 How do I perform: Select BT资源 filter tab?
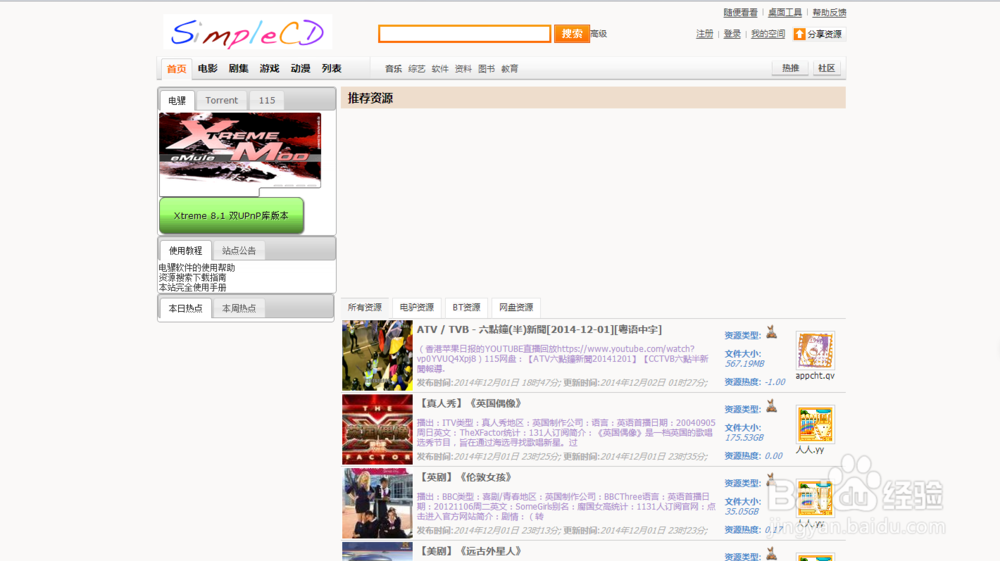click(466, 307)
